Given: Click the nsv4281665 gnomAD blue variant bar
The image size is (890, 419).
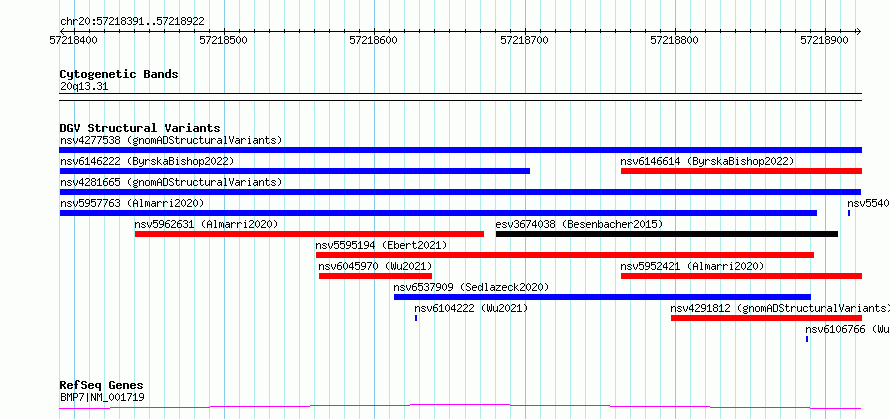Looking at the screenshot, I should tap(460, 192).
